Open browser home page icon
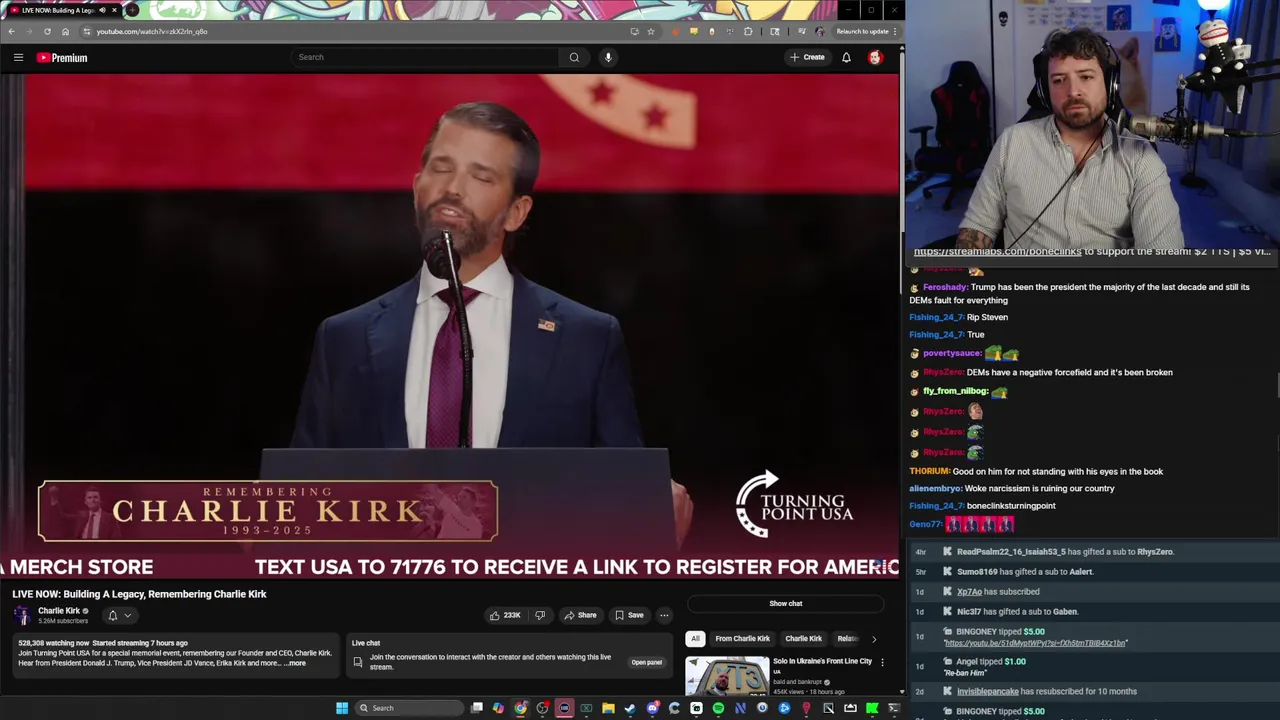This screenshot has width=1280, height=720. point(65,31)
